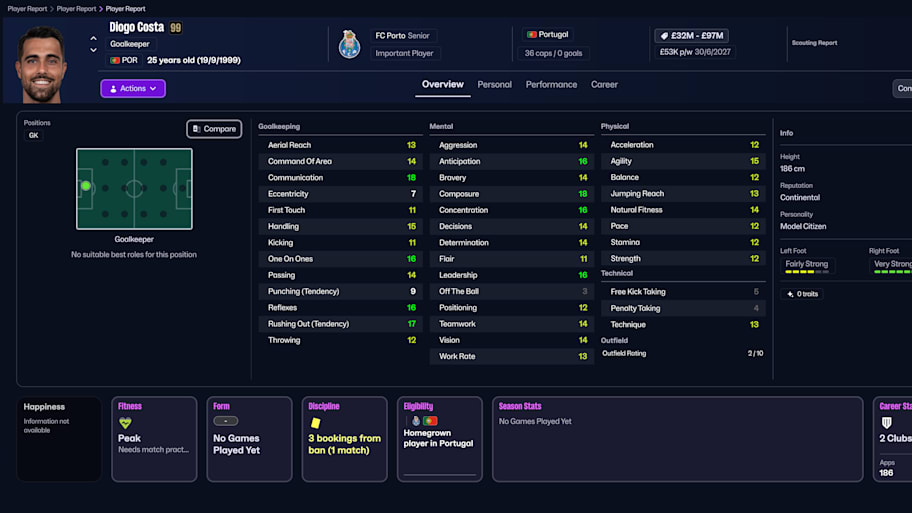
Task: Click the green heart fitness icon
Action: pos(125,423)
